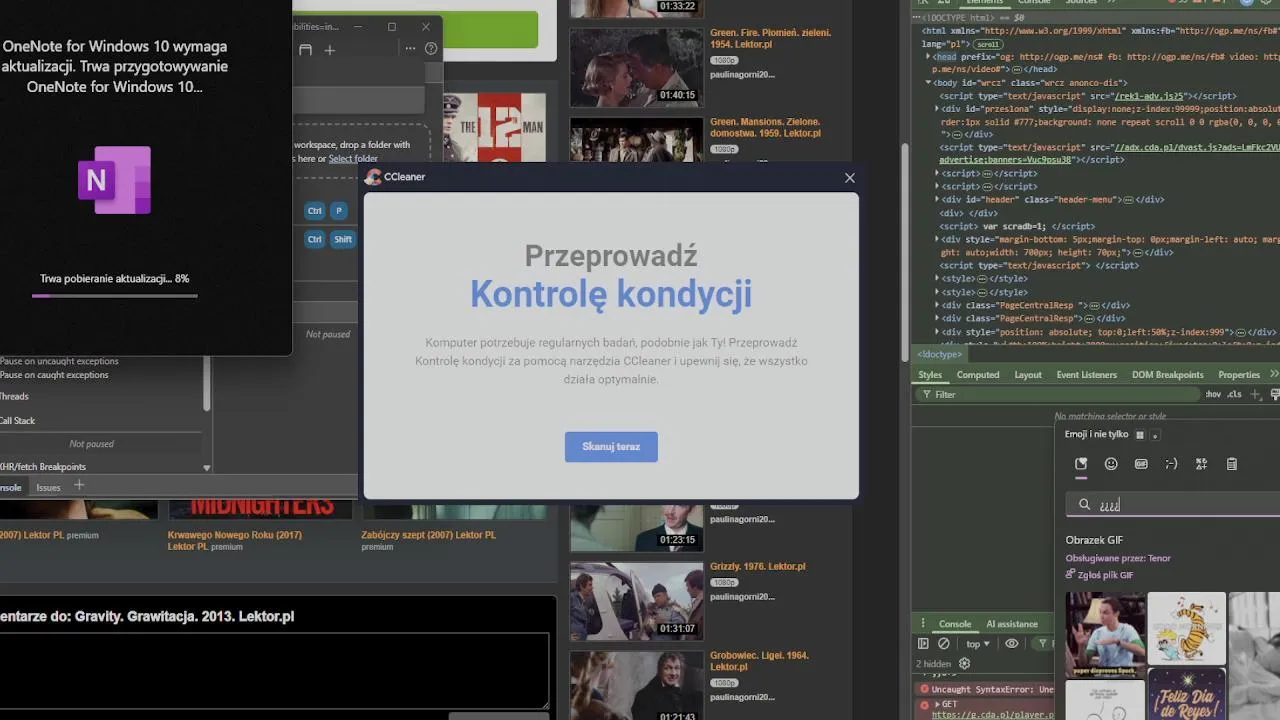This screenshot has width=1280, height=720.
Task: Click the plus icon next to the Issues tab
Action: coord(79,486)
